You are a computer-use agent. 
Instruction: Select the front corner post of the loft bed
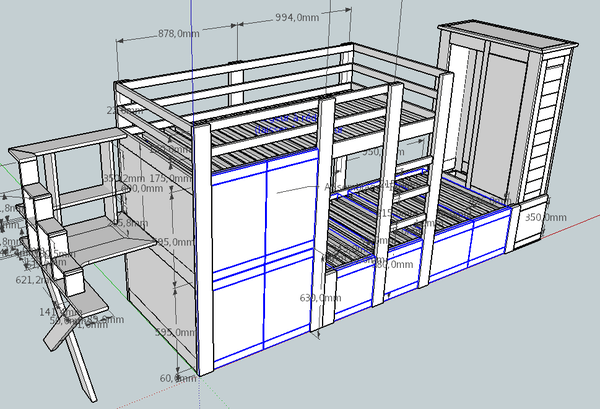204,250
